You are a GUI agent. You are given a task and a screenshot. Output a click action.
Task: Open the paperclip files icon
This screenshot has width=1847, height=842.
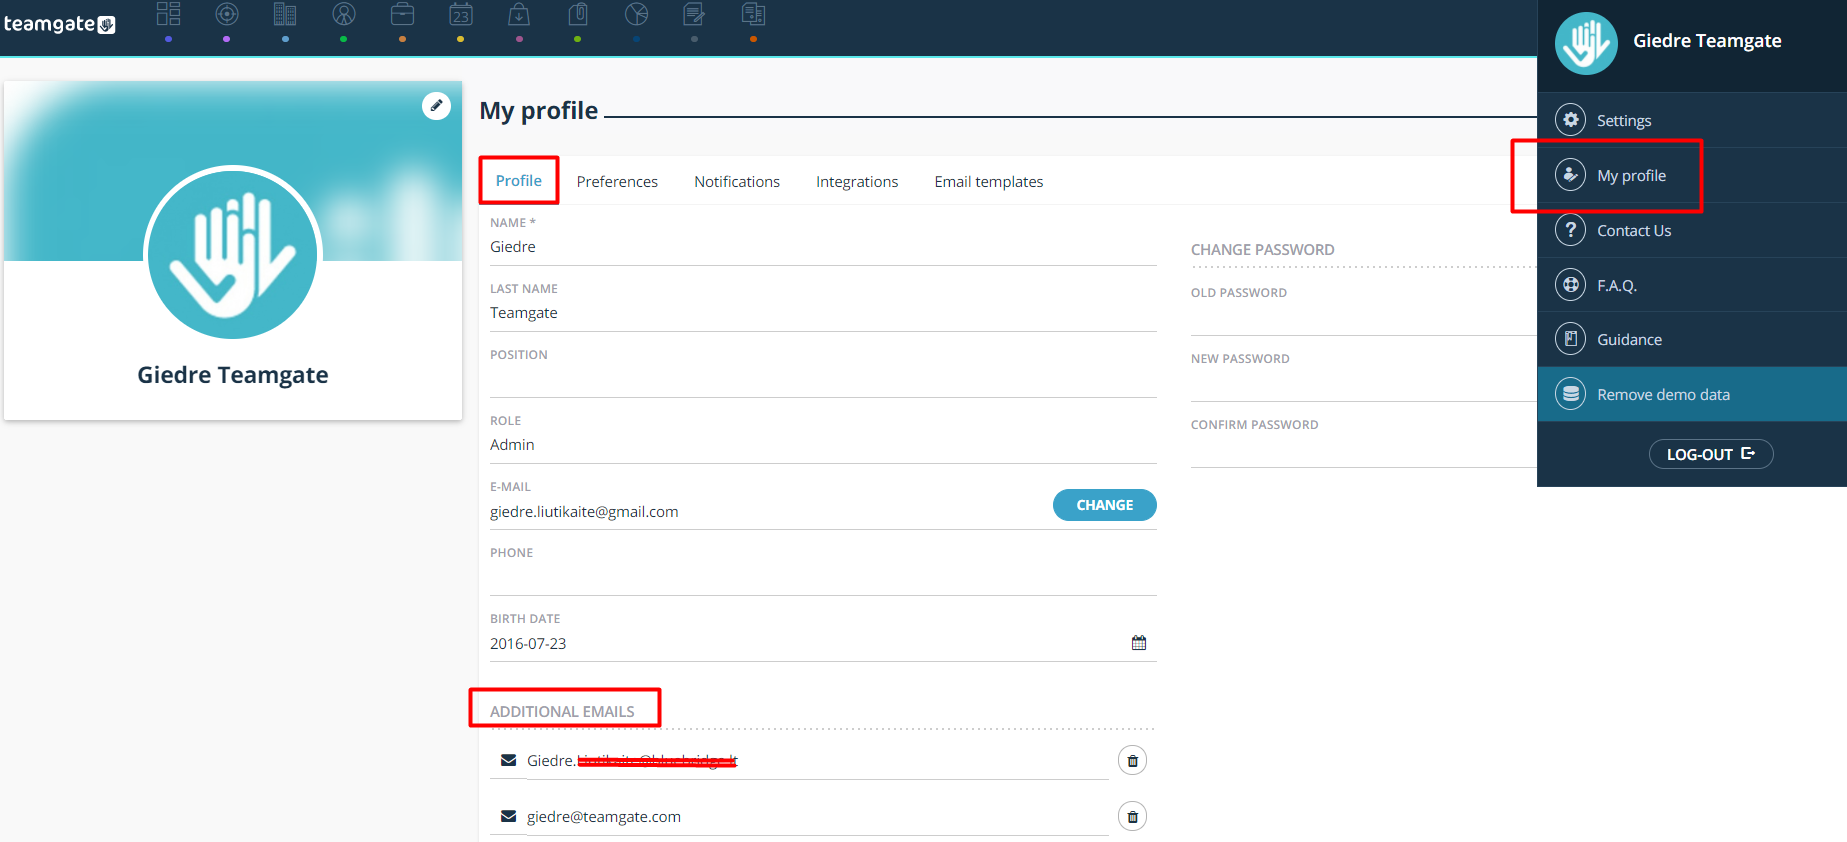[578, 14]
